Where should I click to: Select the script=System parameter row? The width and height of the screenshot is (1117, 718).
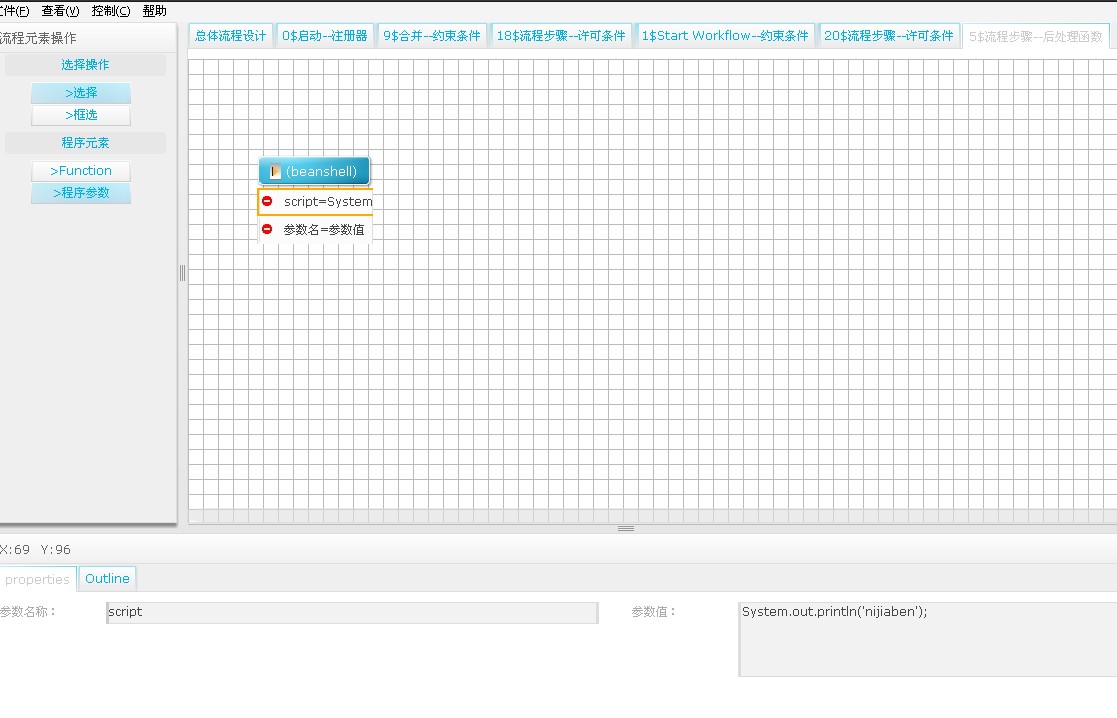316,202
